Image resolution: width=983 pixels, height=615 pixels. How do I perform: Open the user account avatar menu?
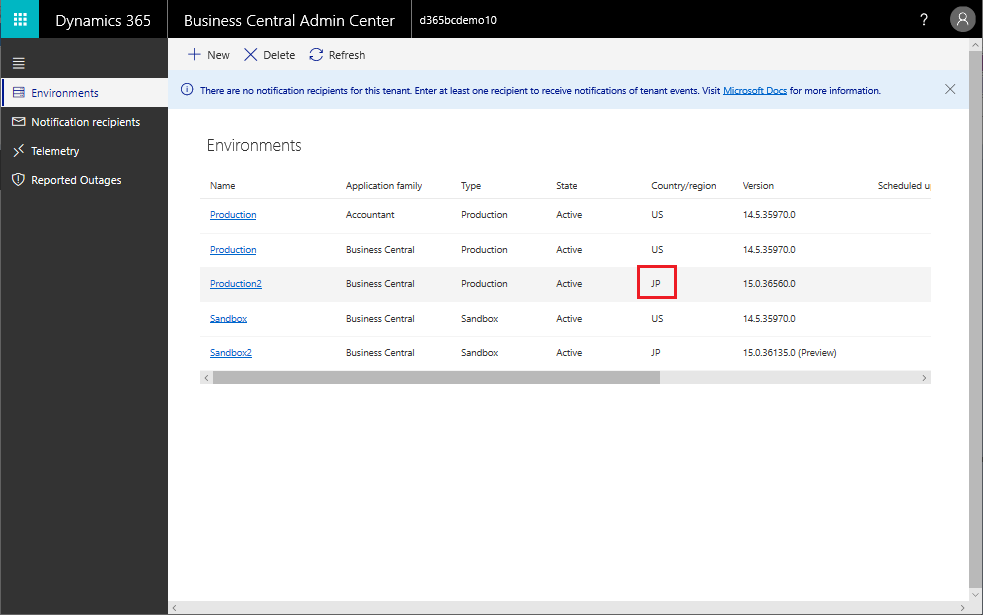coord(962,19)
